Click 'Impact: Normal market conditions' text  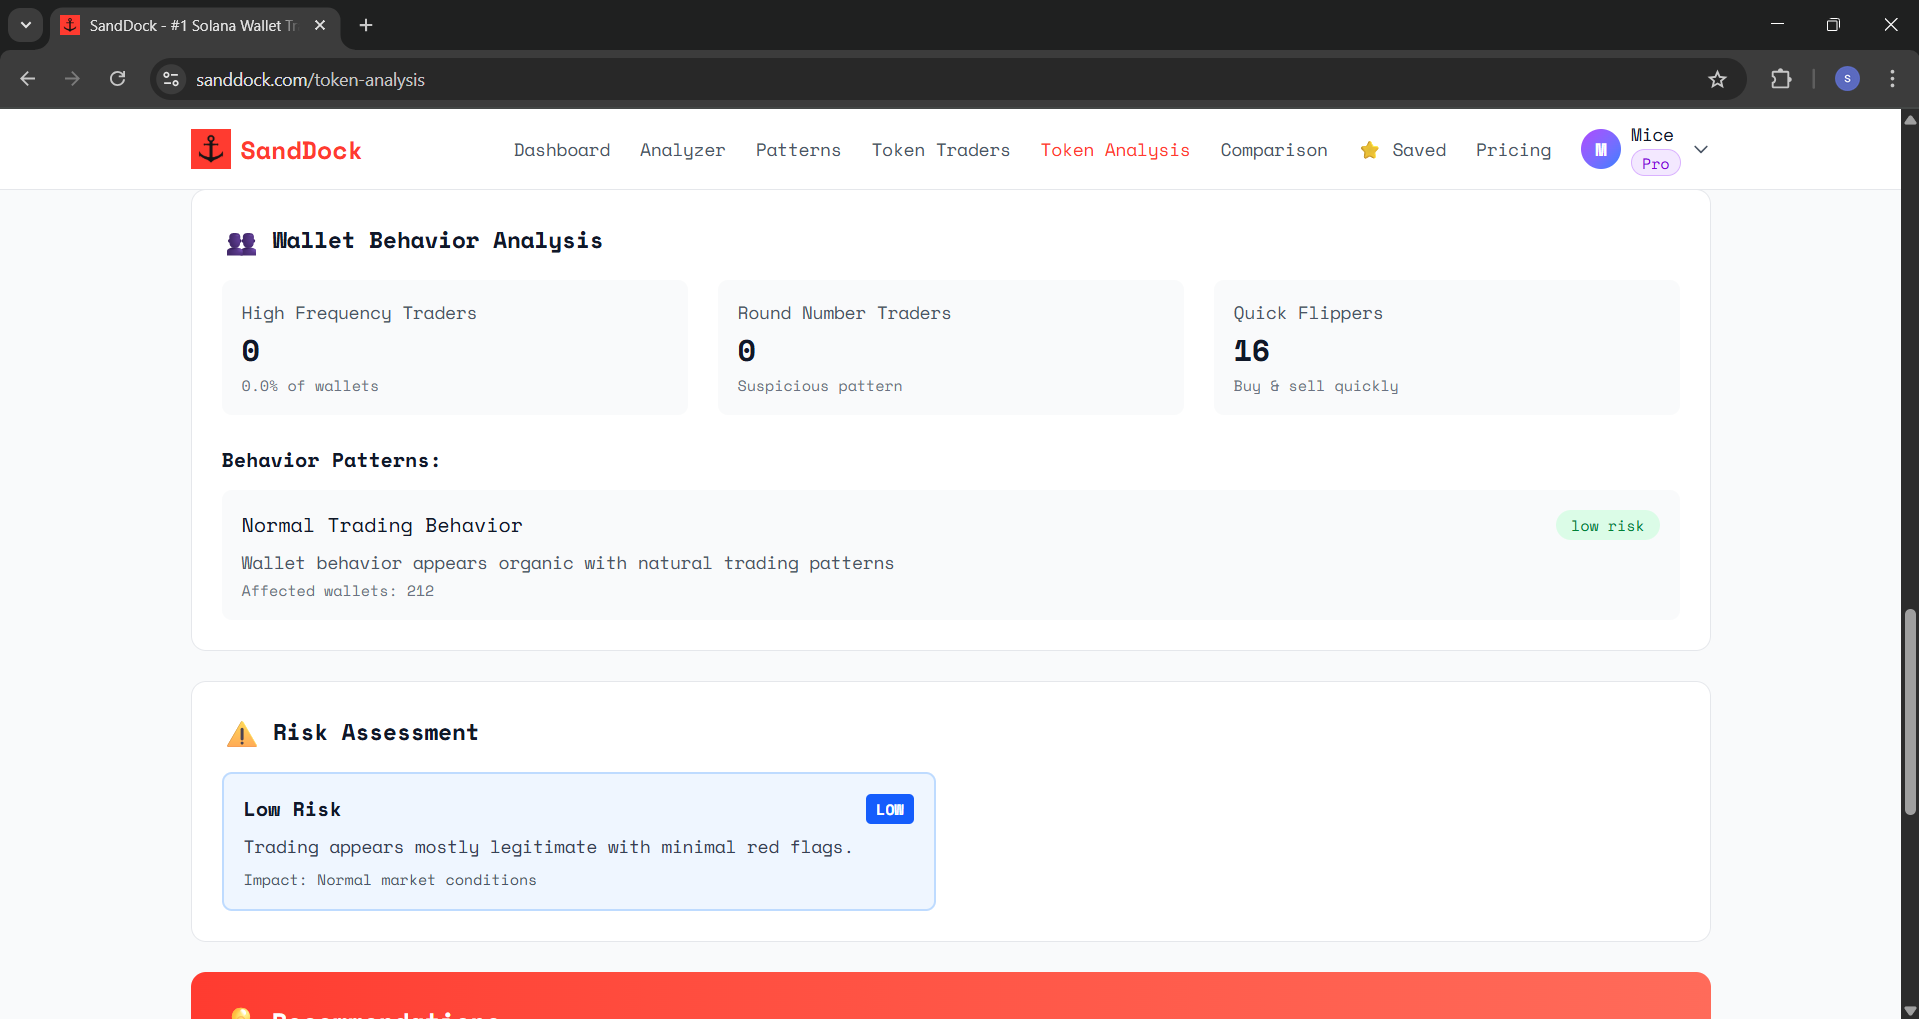tap(390, 880)
